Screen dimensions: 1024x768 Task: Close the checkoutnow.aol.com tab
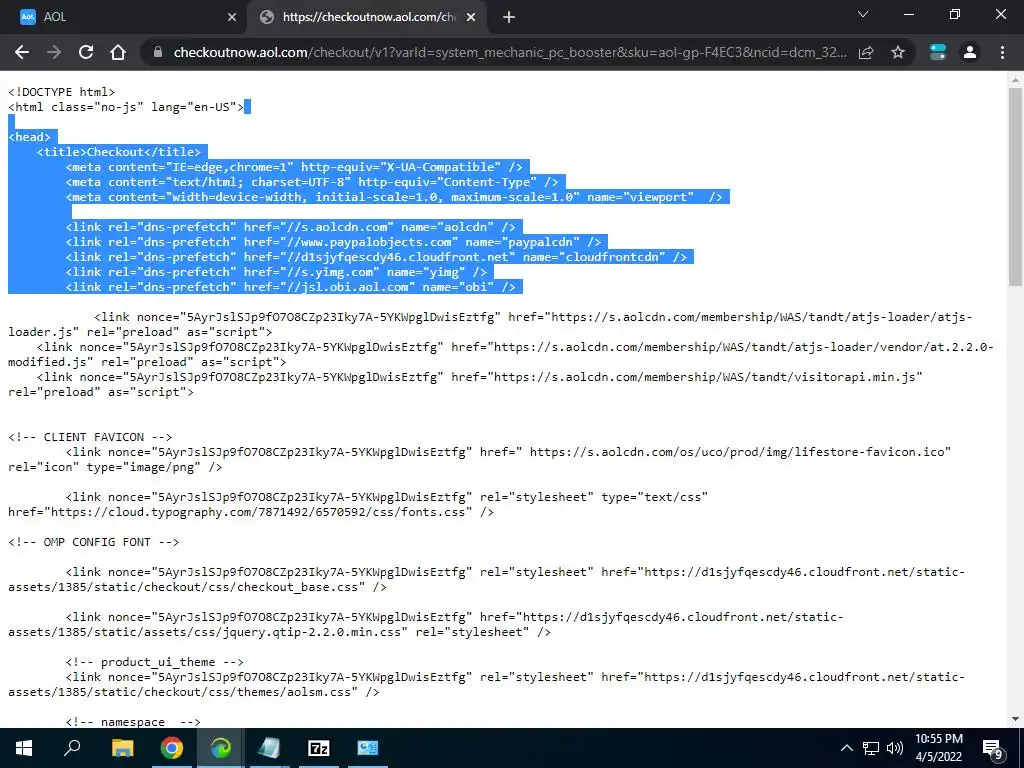pos(471,17)
